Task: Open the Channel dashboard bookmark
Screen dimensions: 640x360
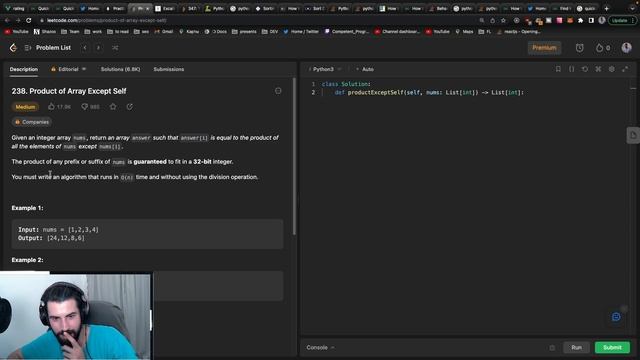Action: (x=397, y=32)
